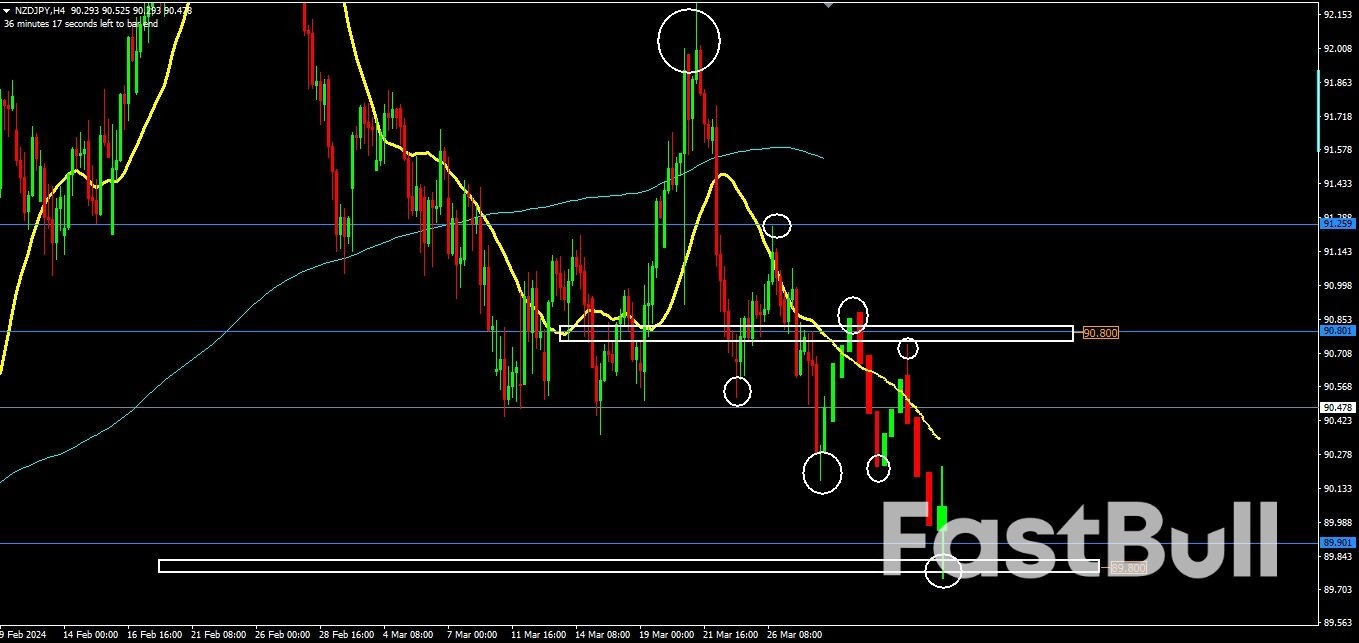Select the circle on the hammer candle near 89.800
This screenshot has height=643, width=1359.
click(x=943, y=572)
